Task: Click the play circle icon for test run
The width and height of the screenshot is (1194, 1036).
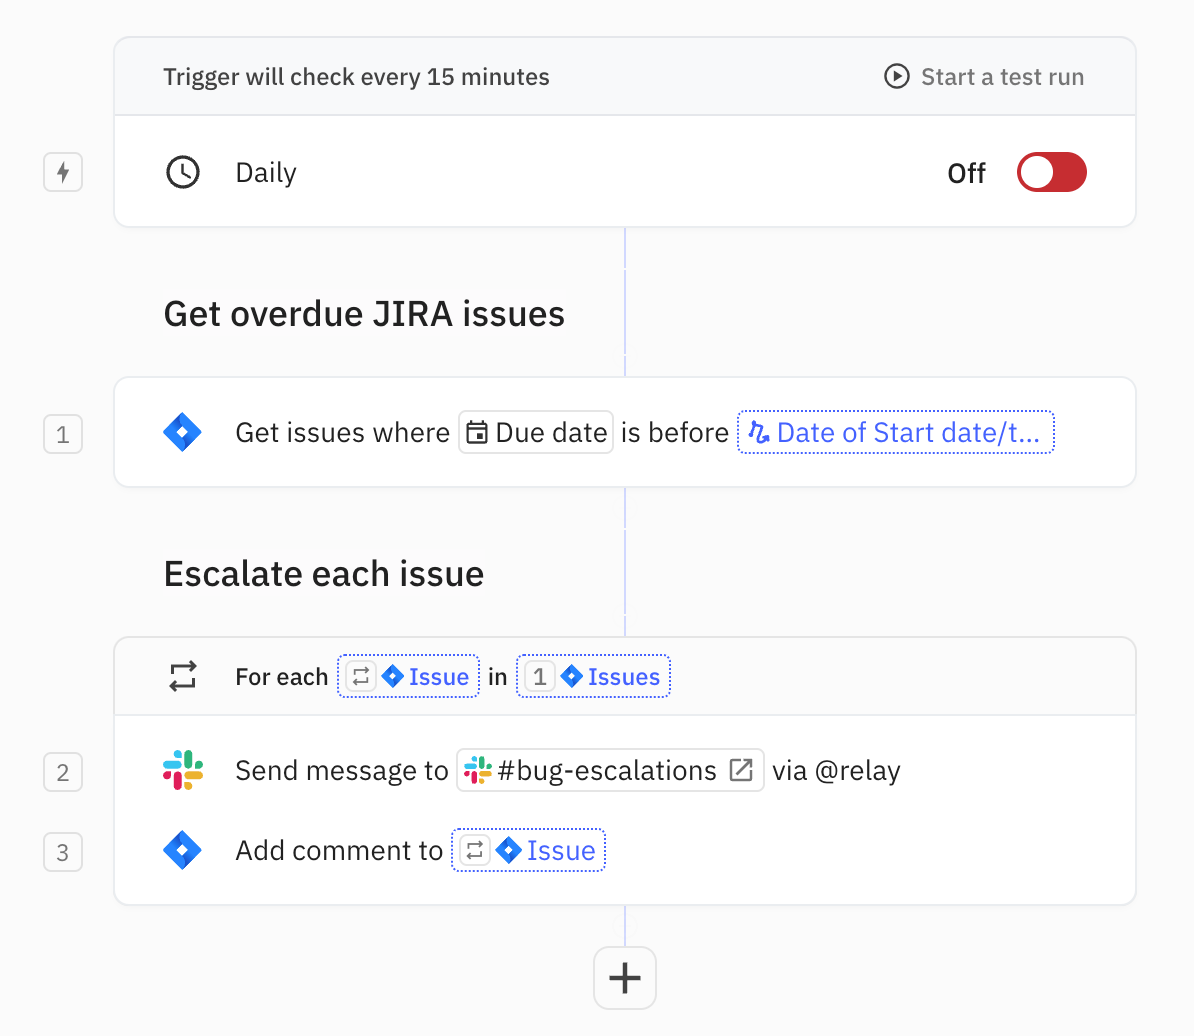Action: [896, 77]
